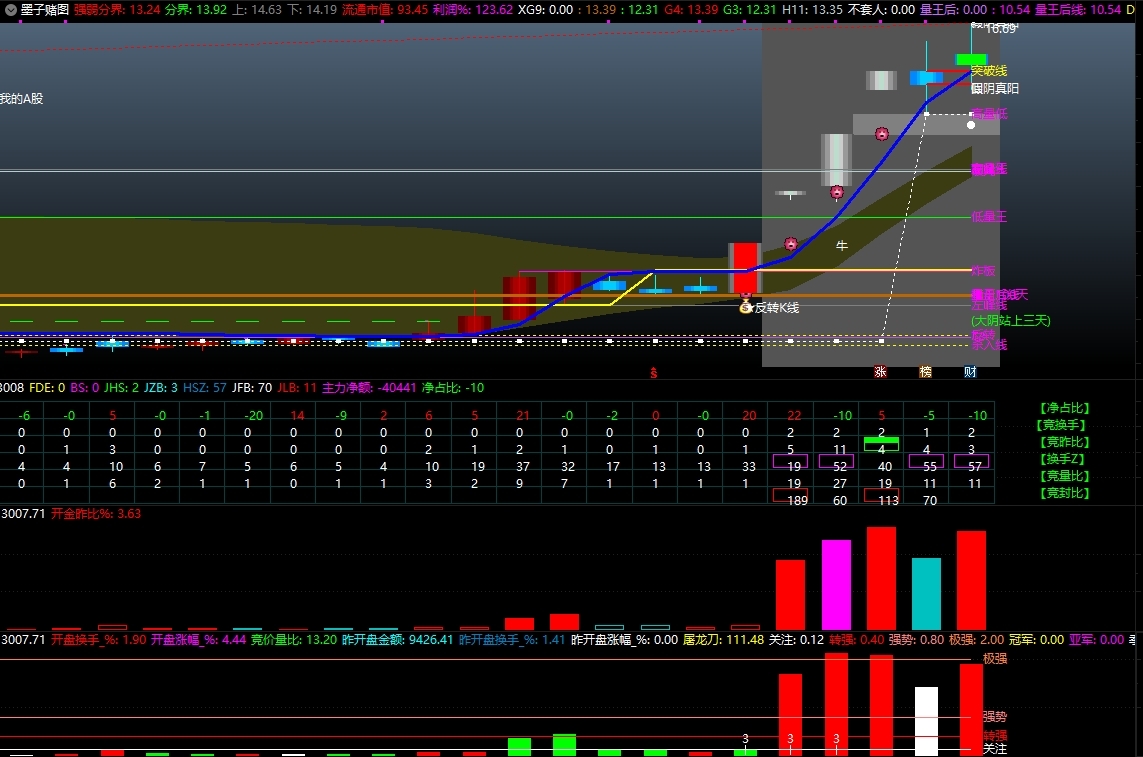Click the 【竞换手】 row label

1062,424
